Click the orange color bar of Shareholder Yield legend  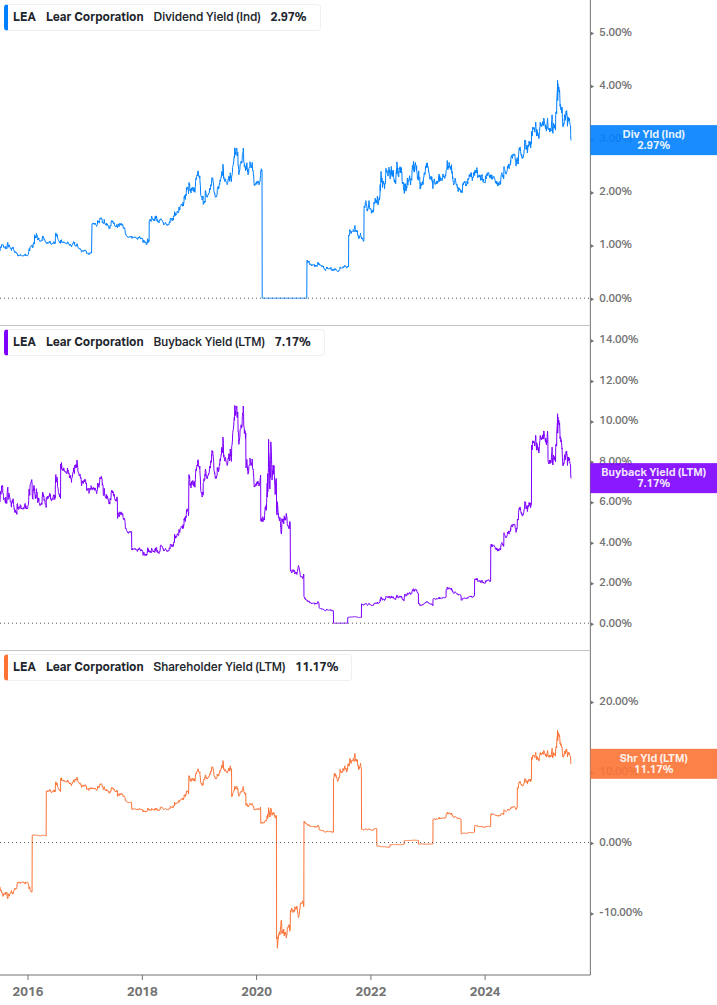click(6, 667)
